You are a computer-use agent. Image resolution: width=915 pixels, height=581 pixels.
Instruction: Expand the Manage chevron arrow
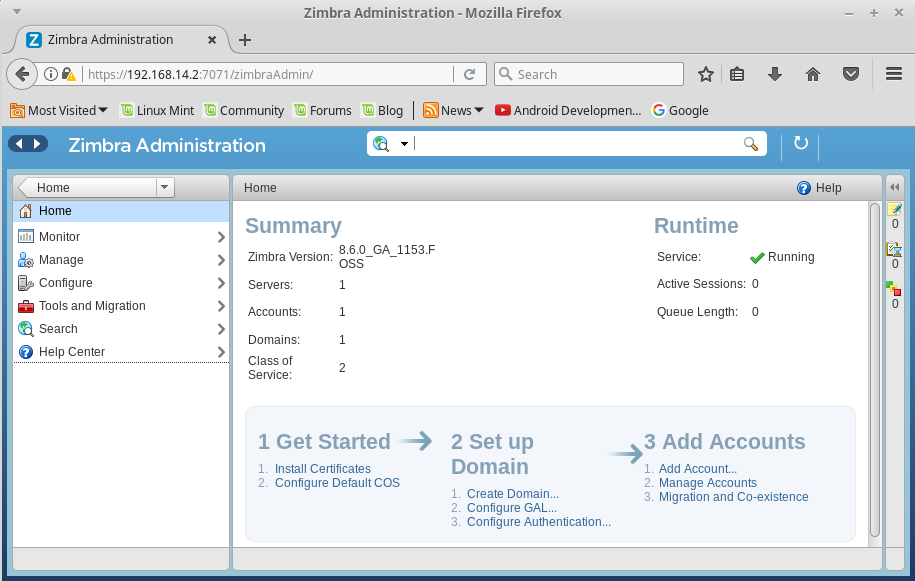[x=221, y=260]
